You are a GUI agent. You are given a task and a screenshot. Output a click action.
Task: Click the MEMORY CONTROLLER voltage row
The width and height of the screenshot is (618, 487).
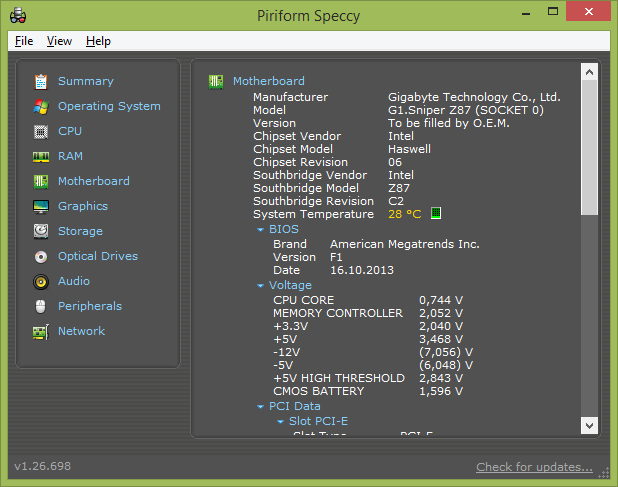coord(368,313)
